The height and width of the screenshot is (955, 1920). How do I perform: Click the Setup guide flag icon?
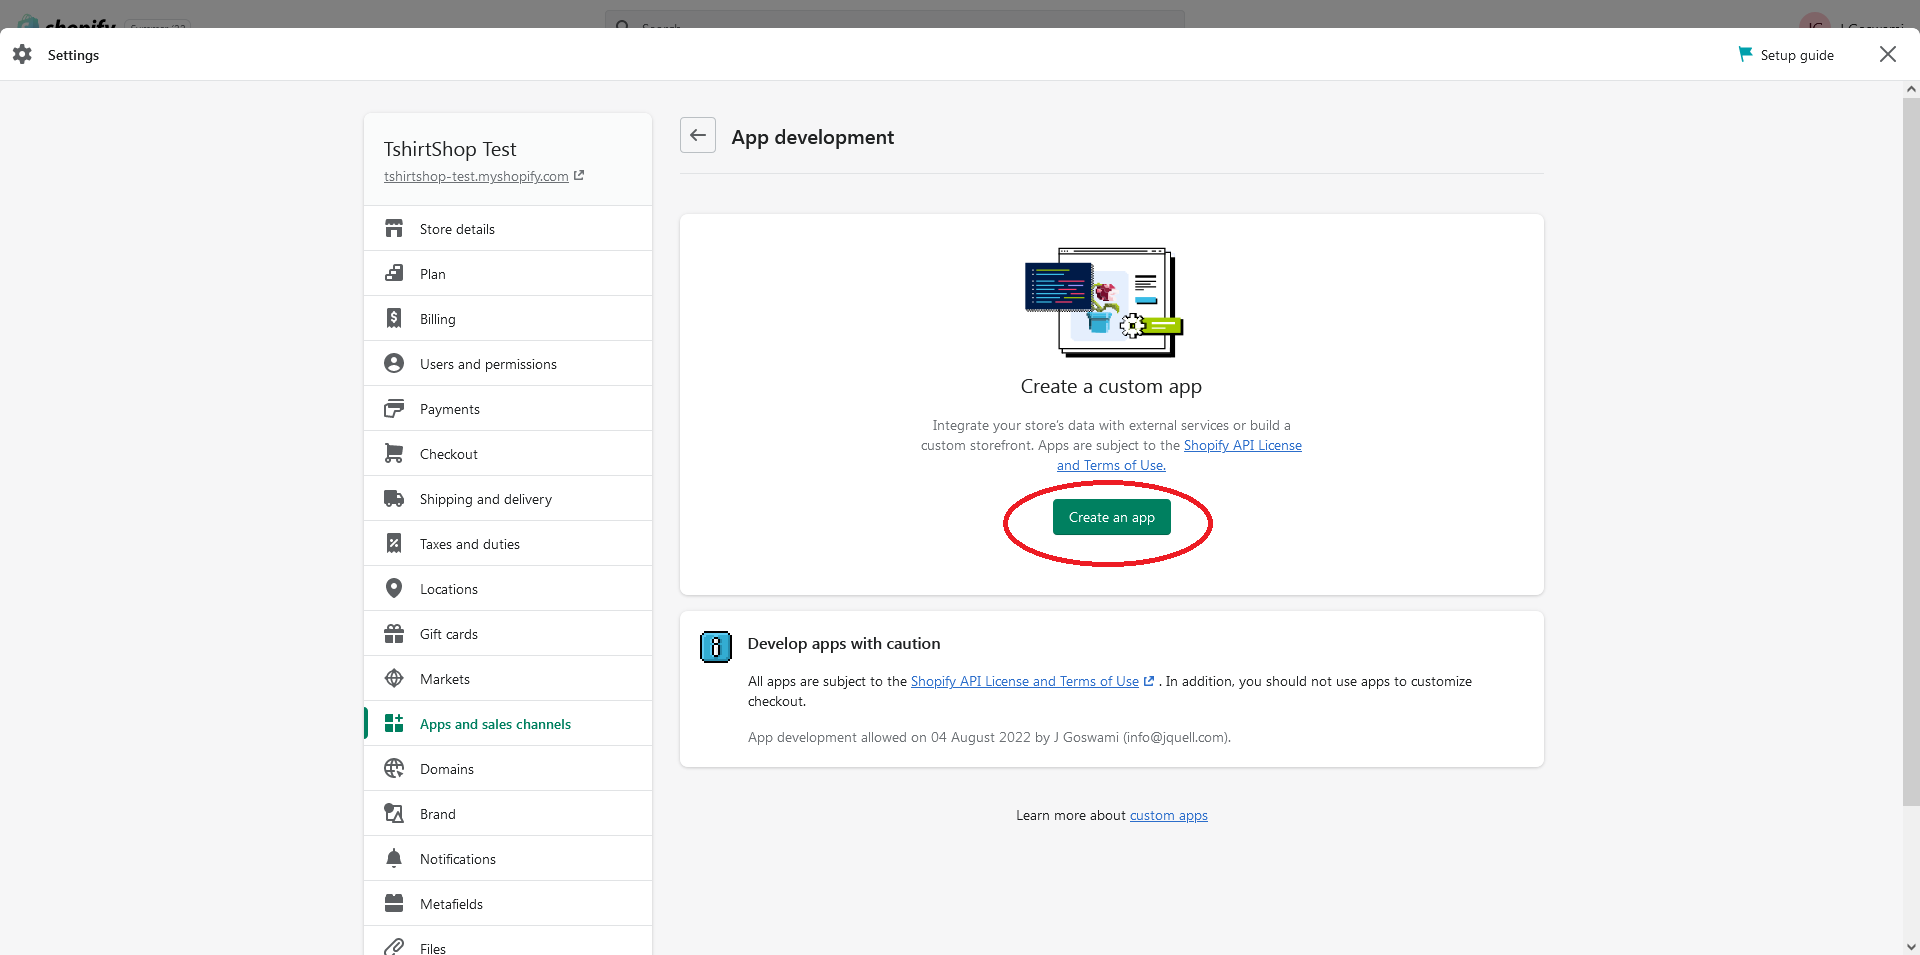point(1745,54)
